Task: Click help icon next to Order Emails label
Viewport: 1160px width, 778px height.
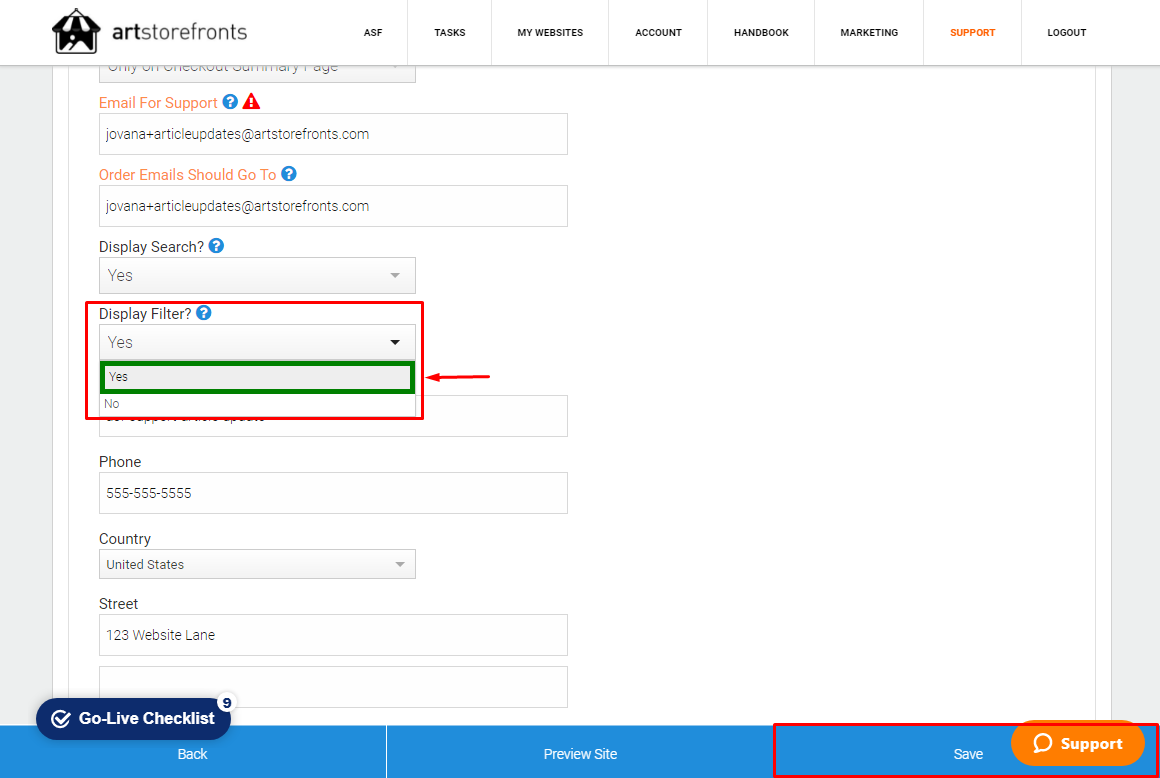Action: tap(289, 174)
